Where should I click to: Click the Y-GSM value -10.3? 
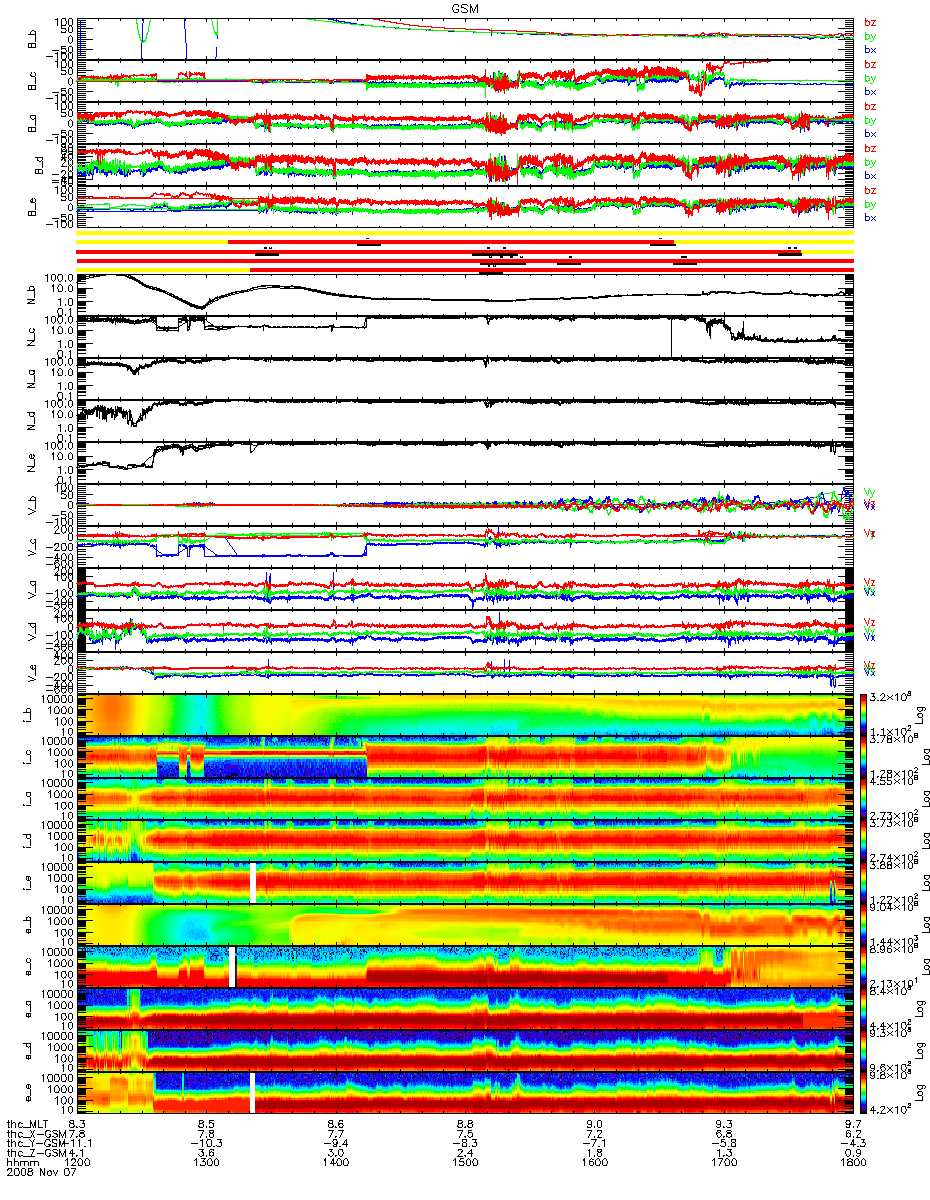tap(206, 1142)
